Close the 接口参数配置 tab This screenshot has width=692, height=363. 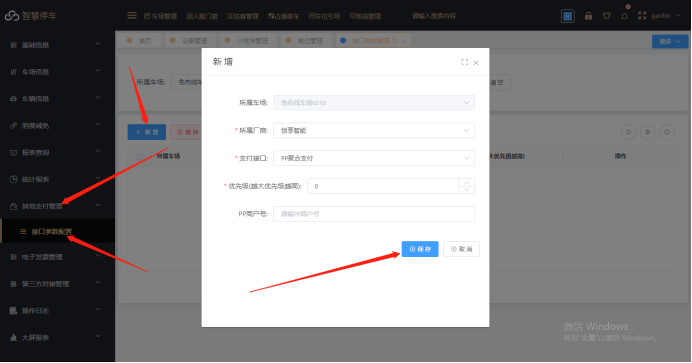pos(404,41)
